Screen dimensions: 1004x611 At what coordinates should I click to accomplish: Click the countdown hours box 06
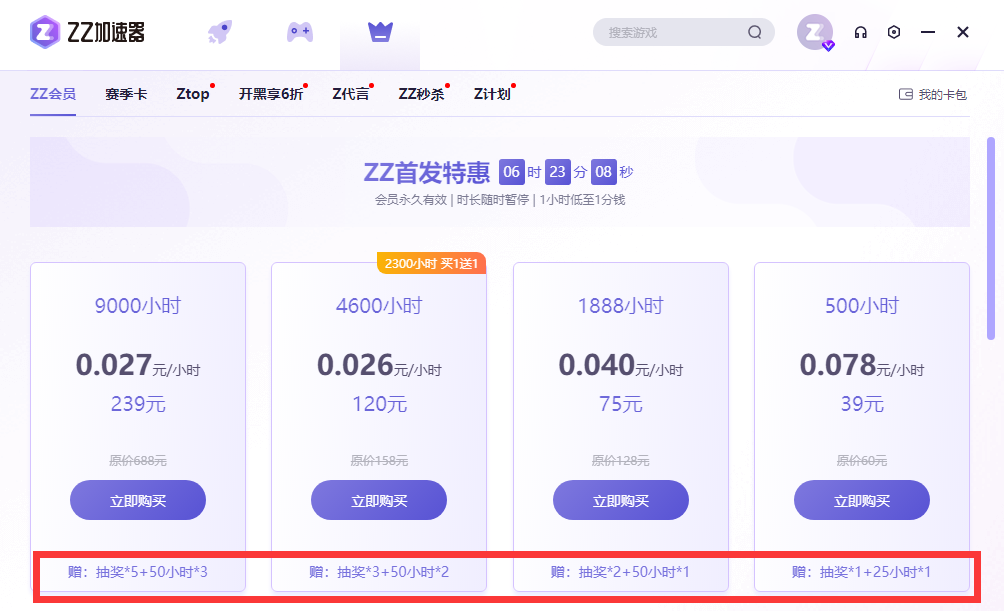512,172
